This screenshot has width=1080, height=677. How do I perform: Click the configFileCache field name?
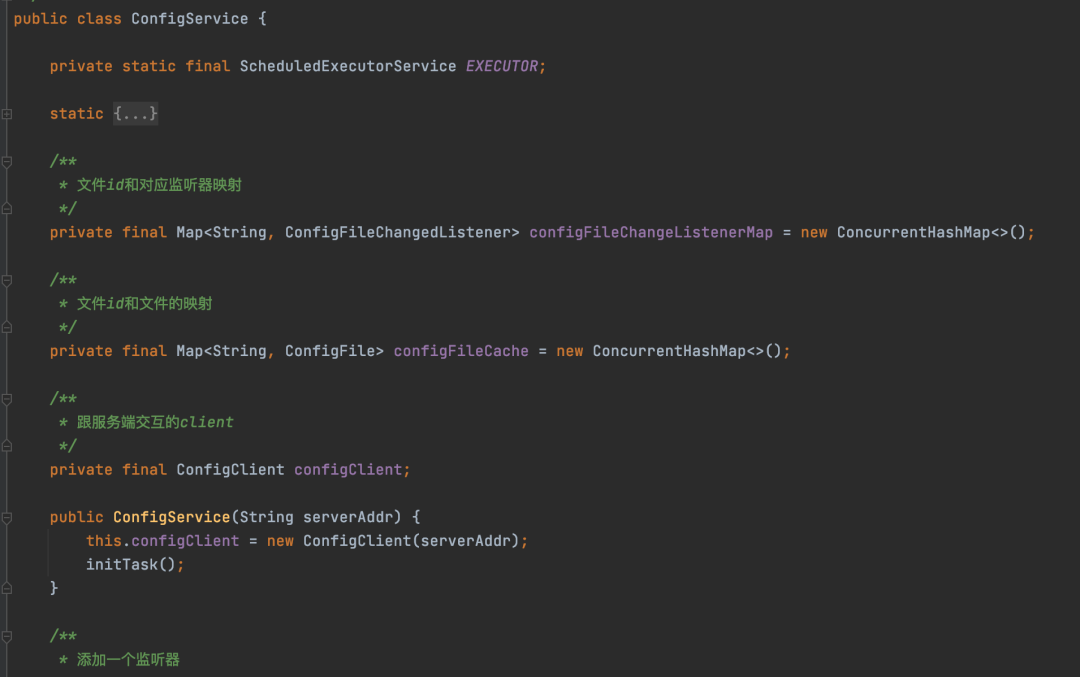click(x=461, y=351)
